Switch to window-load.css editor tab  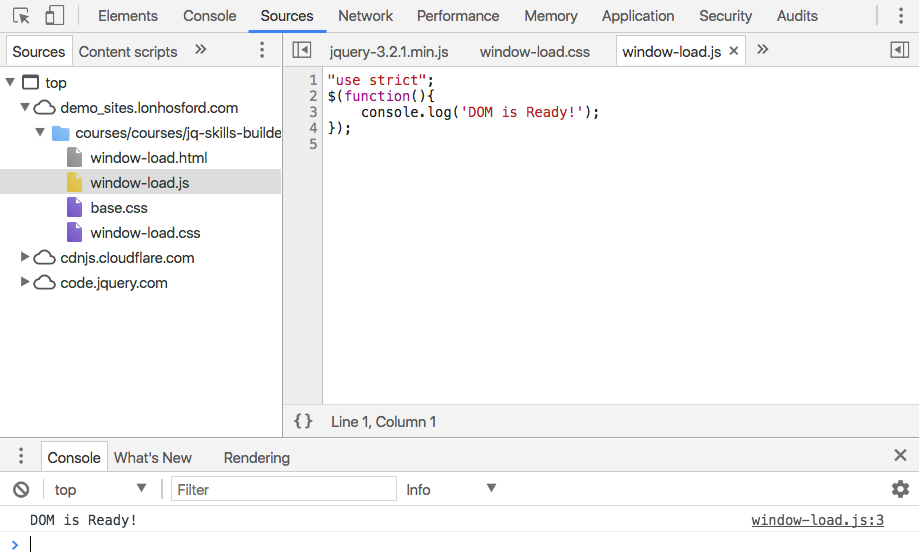tap(535, 52)
